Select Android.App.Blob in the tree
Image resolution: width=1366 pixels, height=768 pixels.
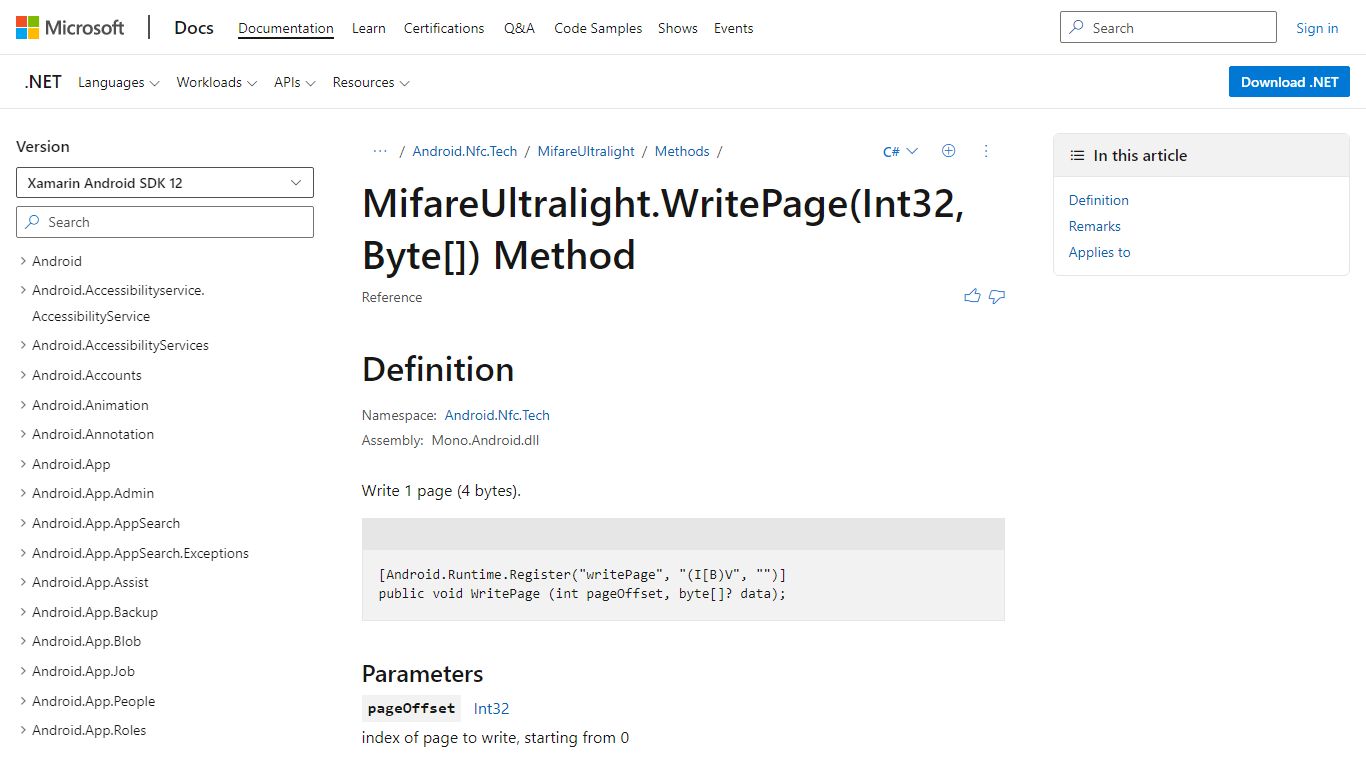point(86,641)
